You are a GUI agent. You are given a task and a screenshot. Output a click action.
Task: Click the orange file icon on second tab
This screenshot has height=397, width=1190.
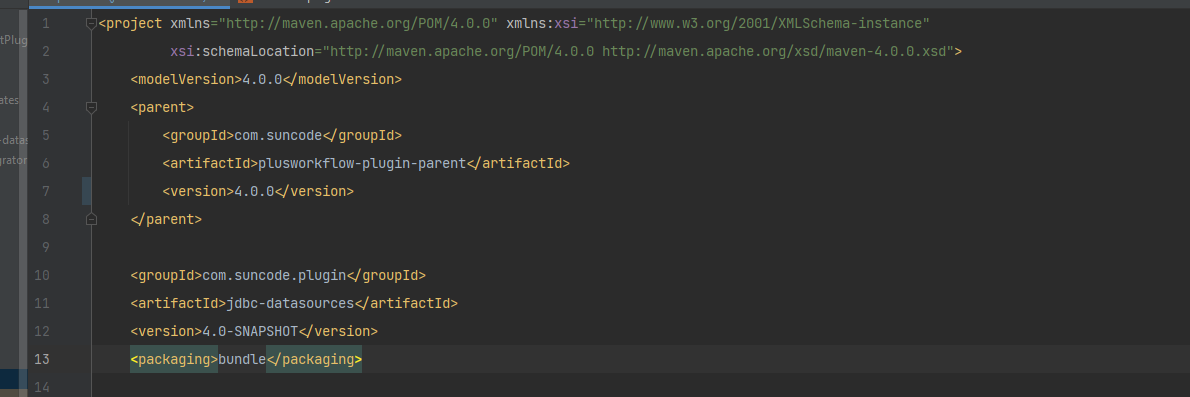point(242,2)
